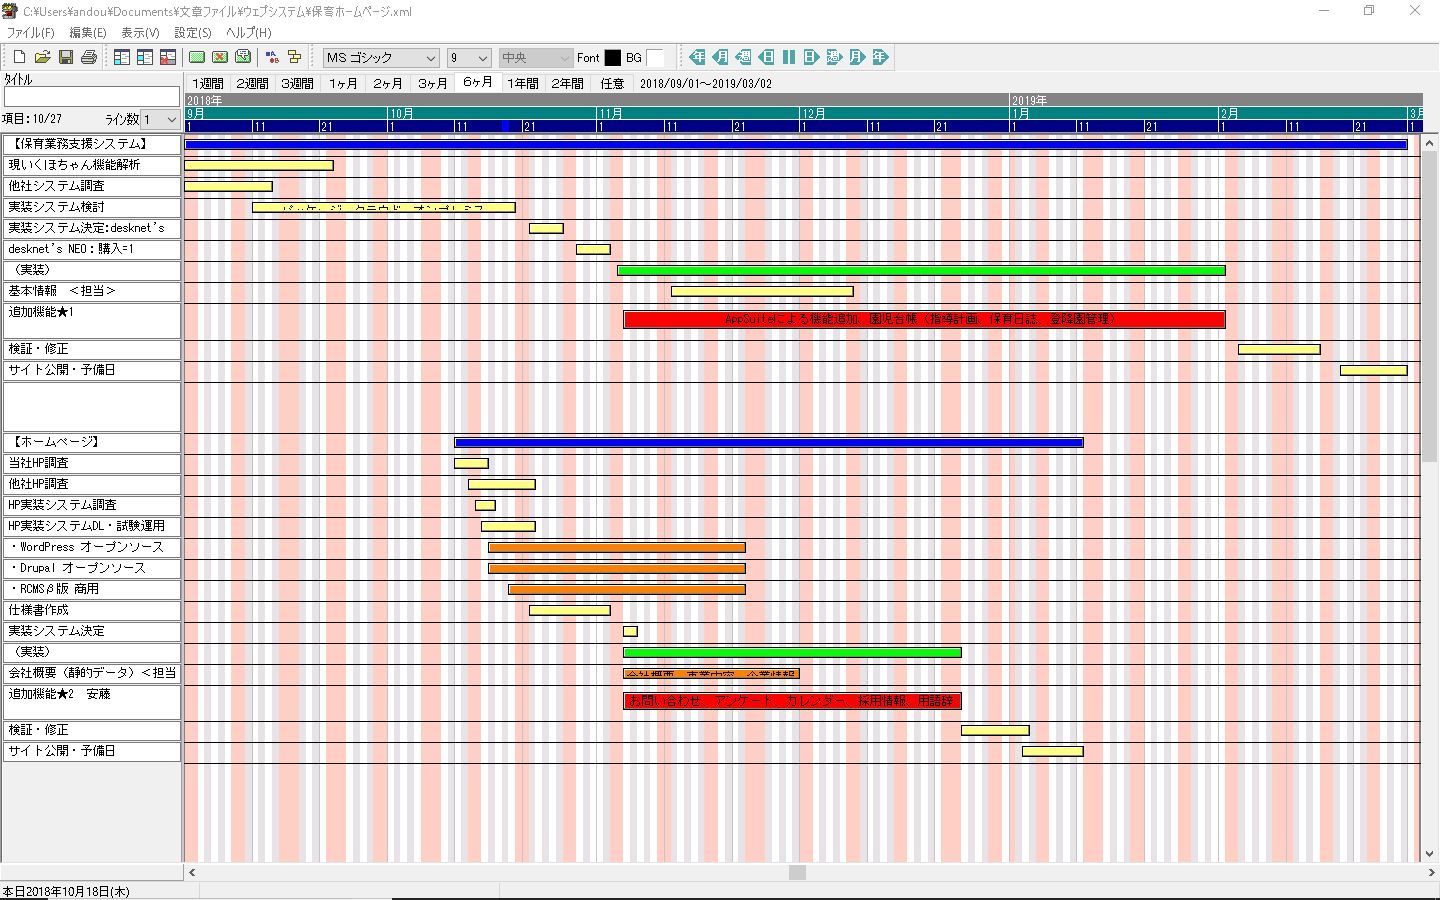Select the 6ヶ月 view tab
Screen dimensions: 1440x900
tap(478, 82)
